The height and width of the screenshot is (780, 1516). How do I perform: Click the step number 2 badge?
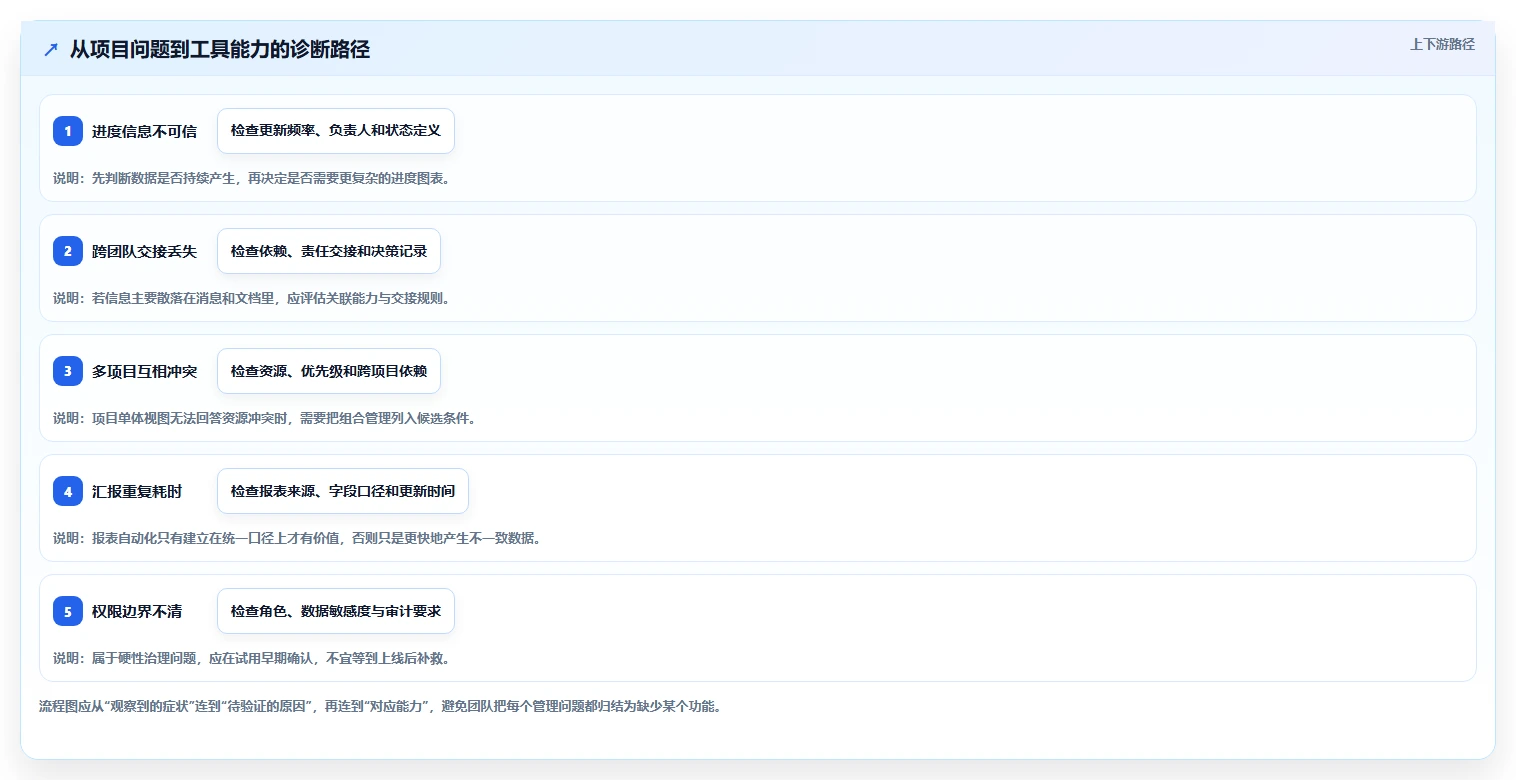(68, 251)
